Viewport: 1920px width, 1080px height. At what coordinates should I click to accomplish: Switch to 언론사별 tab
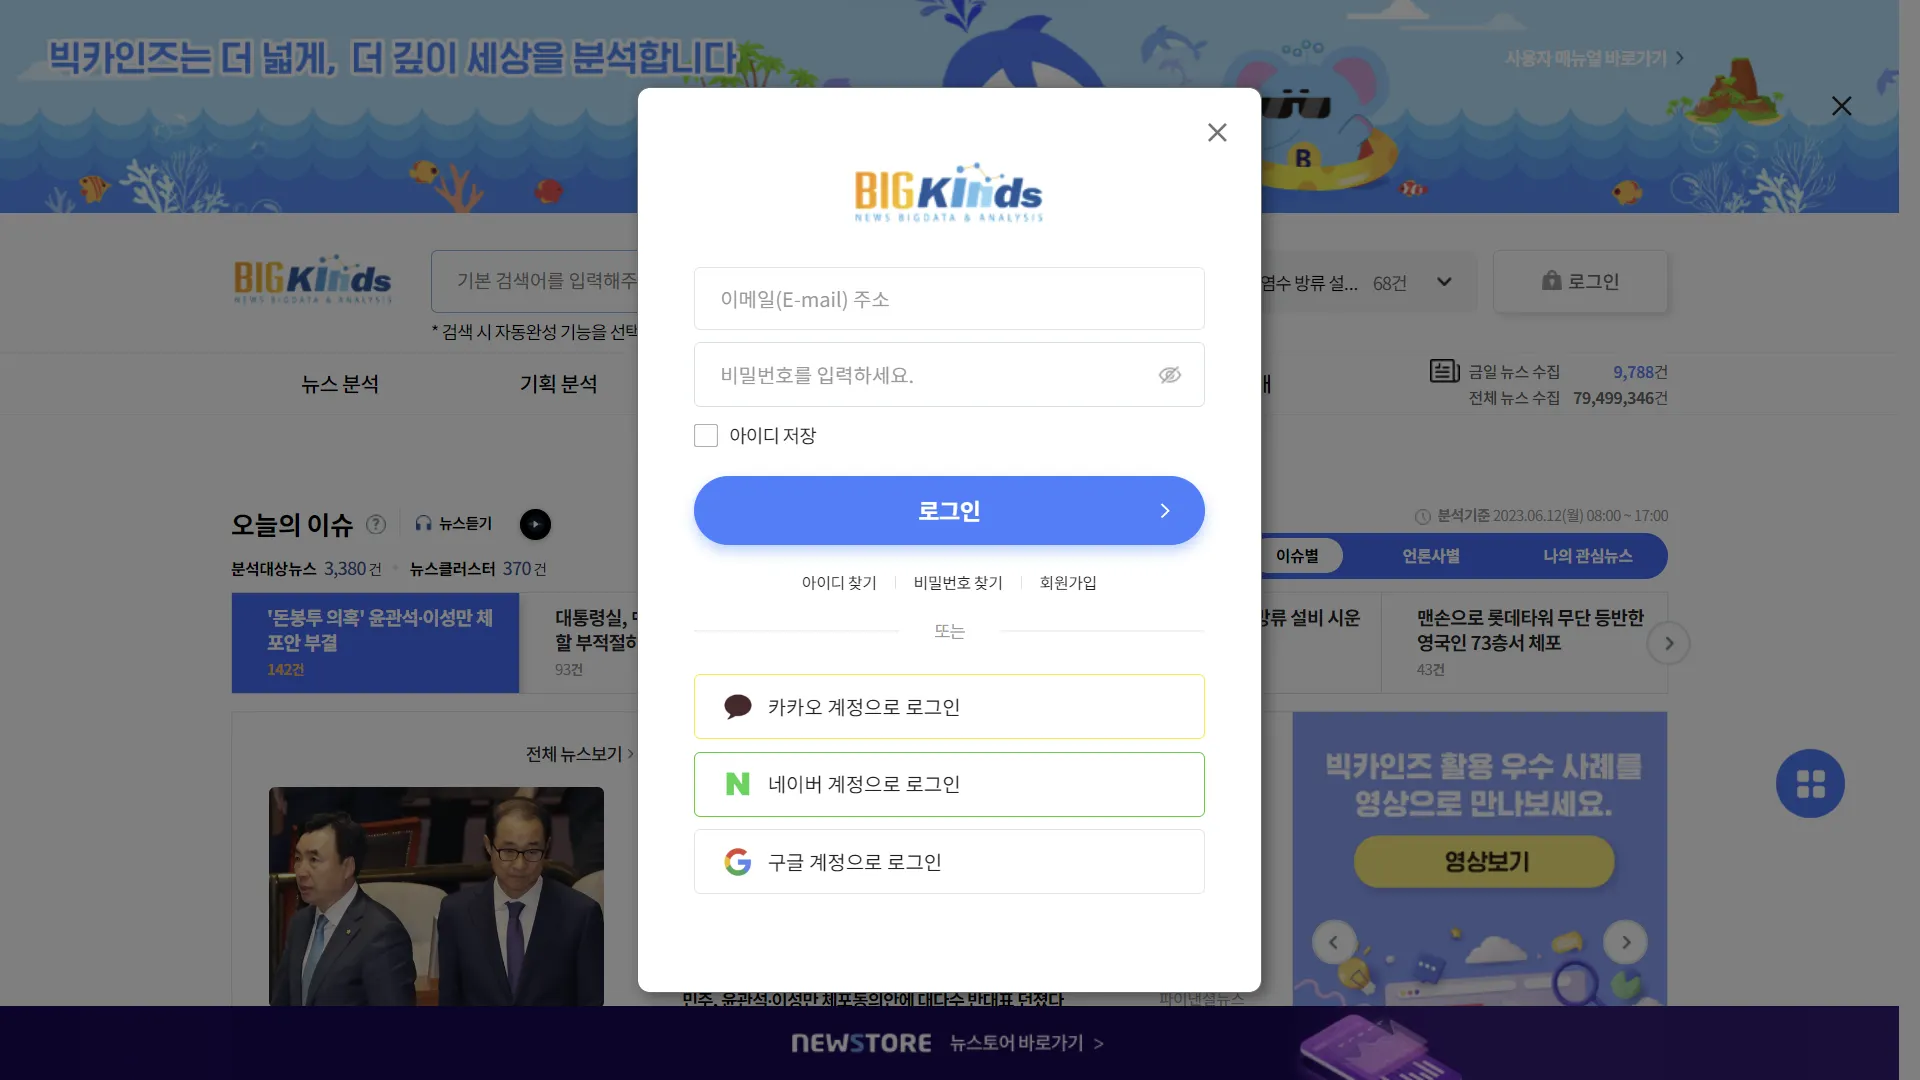click(x=1430, y=556)
